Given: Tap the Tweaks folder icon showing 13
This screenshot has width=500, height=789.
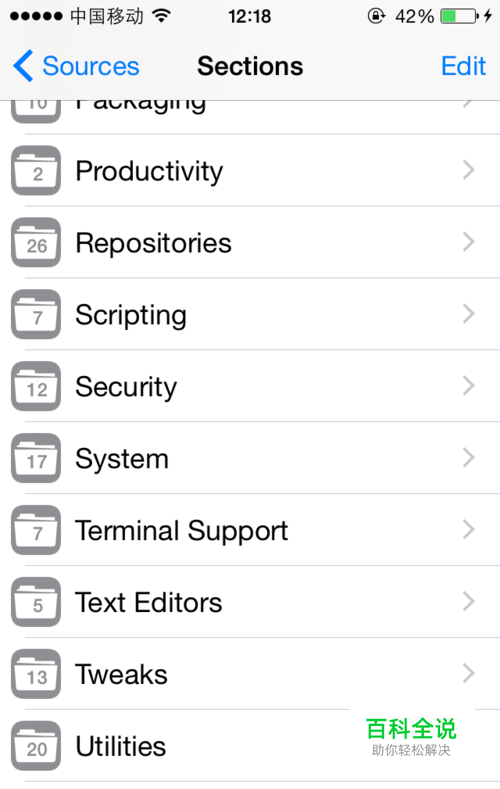Looking at the screenshot, I should (x=36, y=674).
